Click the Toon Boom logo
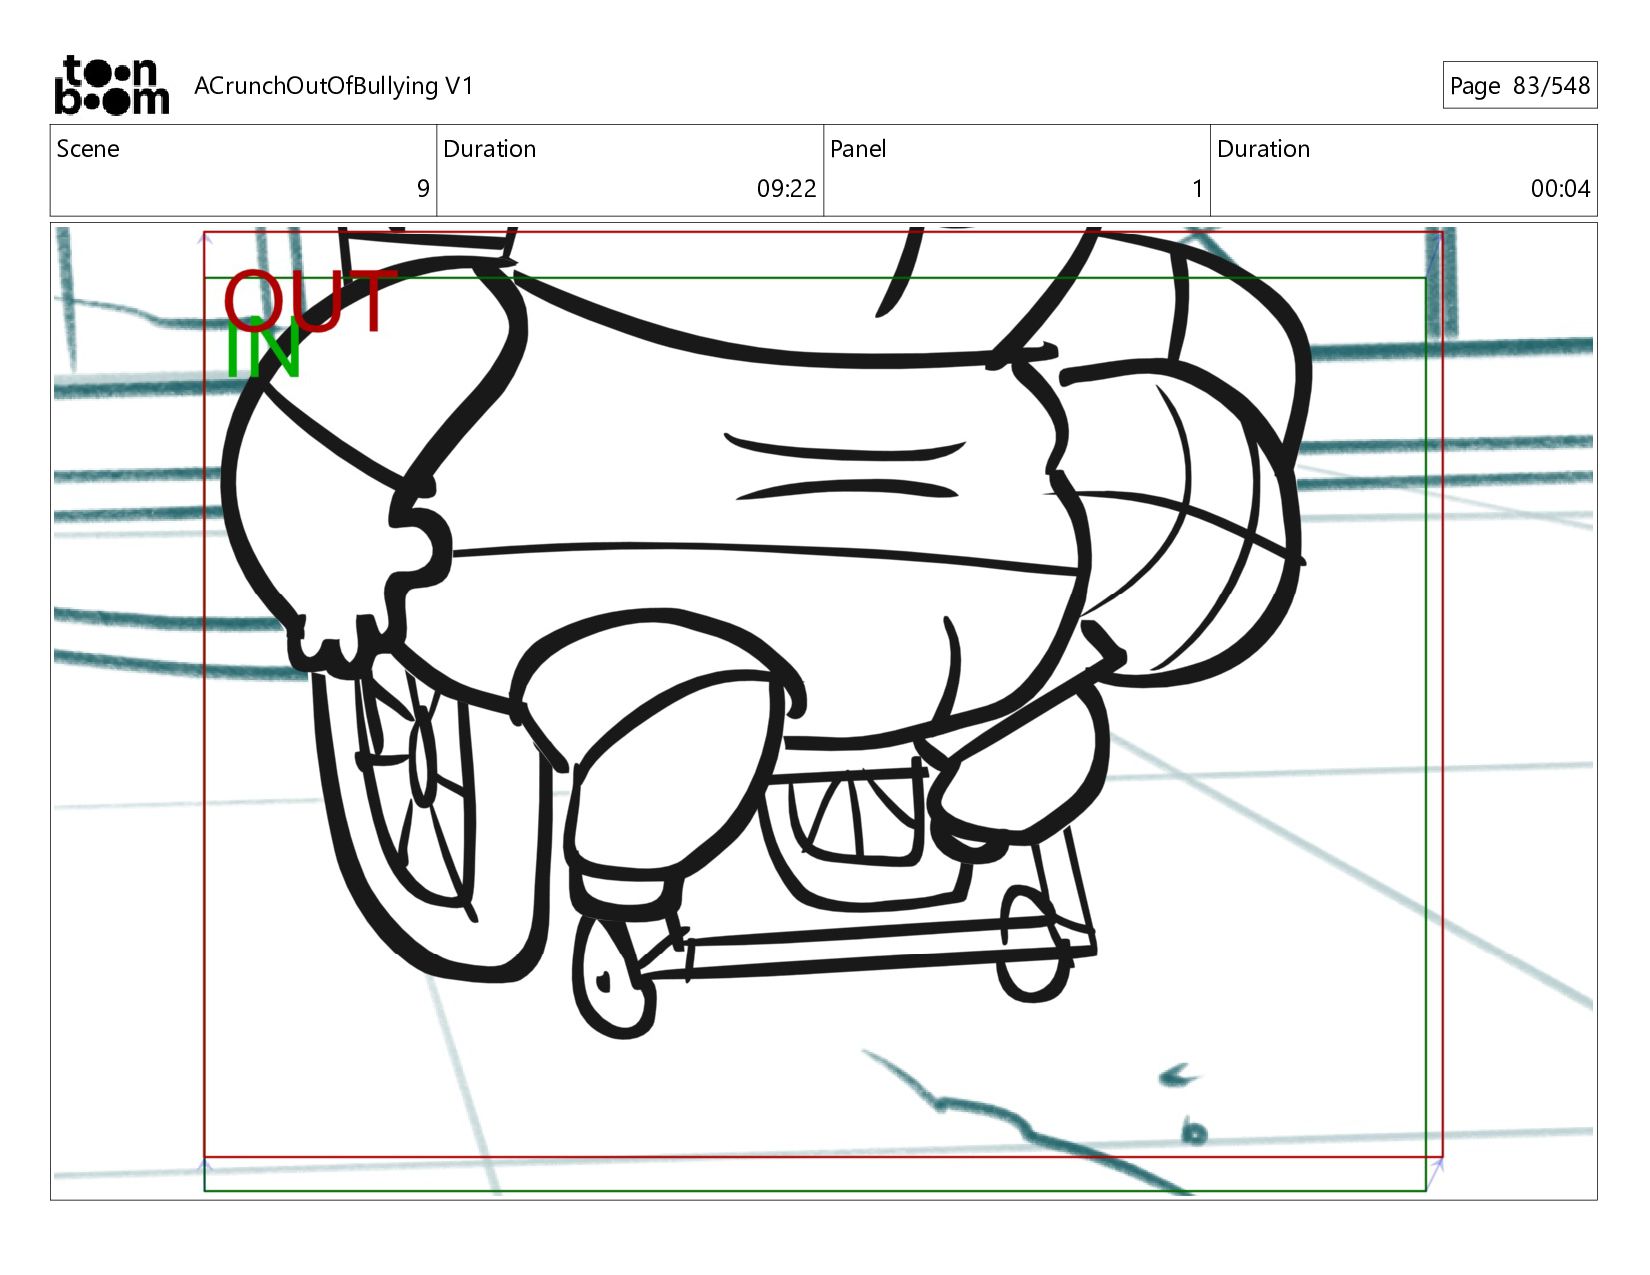1650x1275 pixels. coord(111,85)
